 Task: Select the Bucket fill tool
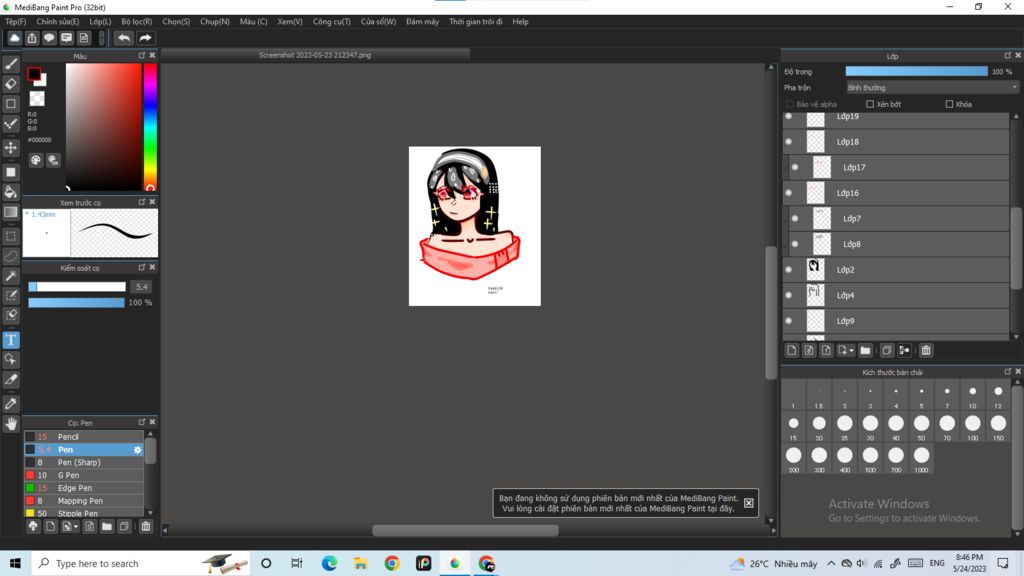(11, 192)
